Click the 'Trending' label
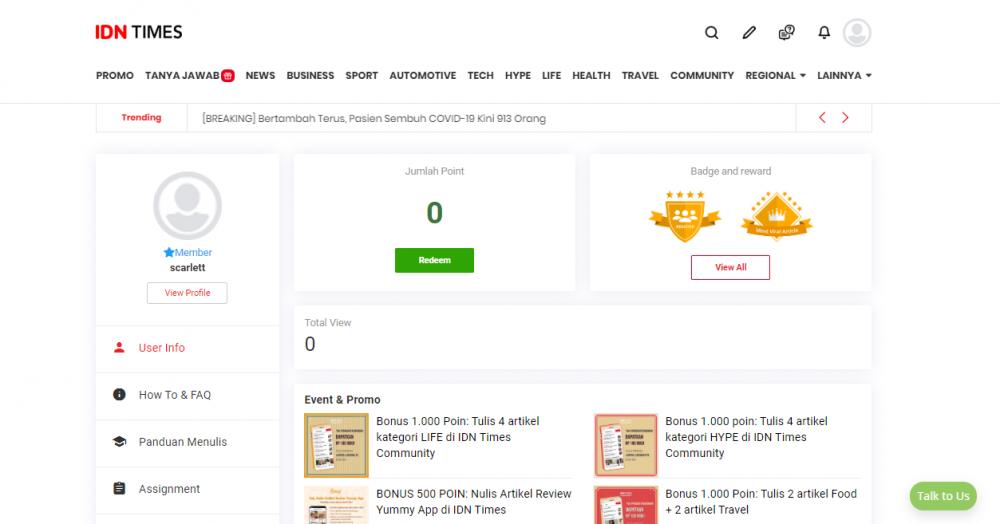Image resolution: width=1000 pixels, height=524 pixels. pos(142,117)
